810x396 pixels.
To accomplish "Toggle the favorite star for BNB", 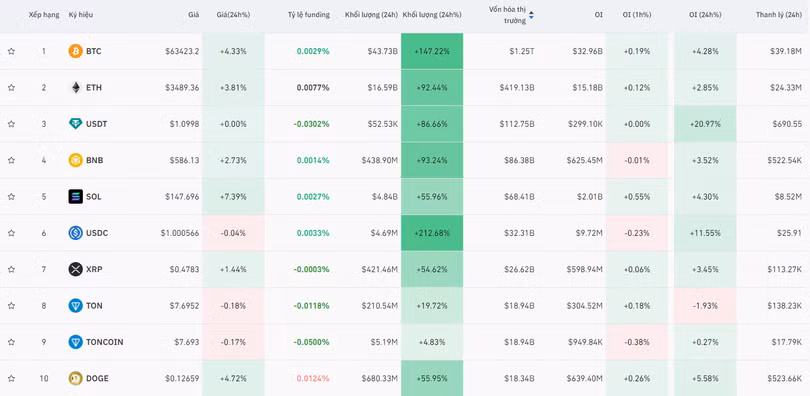I will pos(11,160).
